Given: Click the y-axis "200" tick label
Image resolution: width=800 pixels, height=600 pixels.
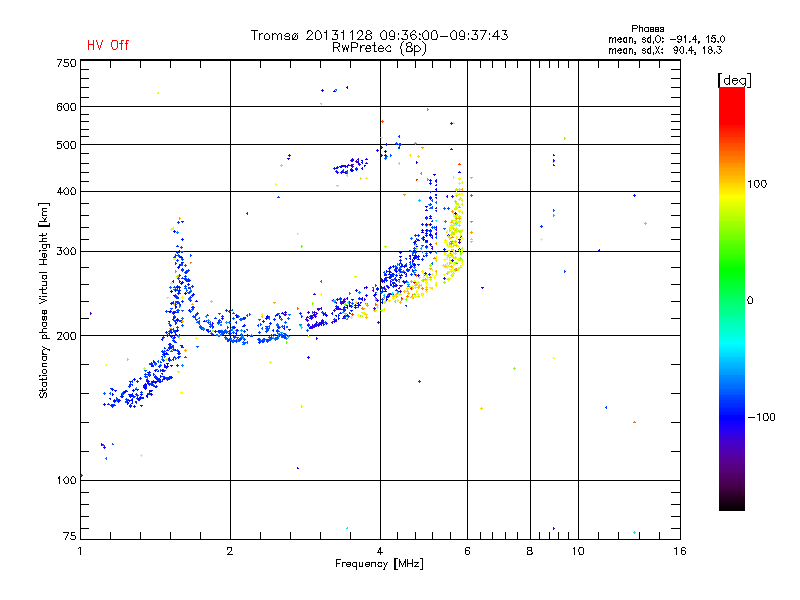Looking at the screenshot, I should coord(67,336).
